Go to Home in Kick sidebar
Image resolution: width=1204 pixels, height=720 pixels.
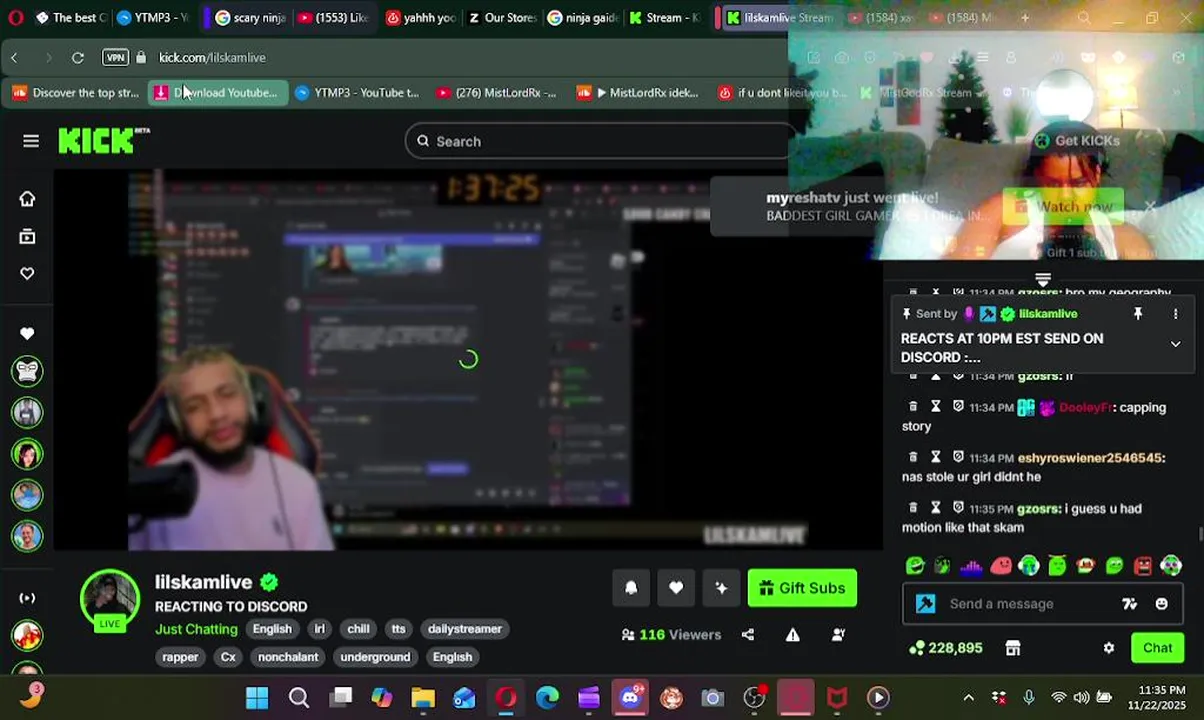click(x=27, y=199)
